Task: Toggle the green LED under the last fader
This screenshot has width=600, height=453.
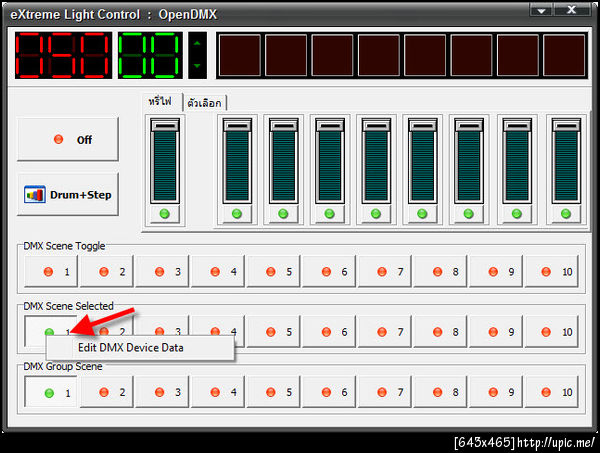Action: tap(566, 214)
